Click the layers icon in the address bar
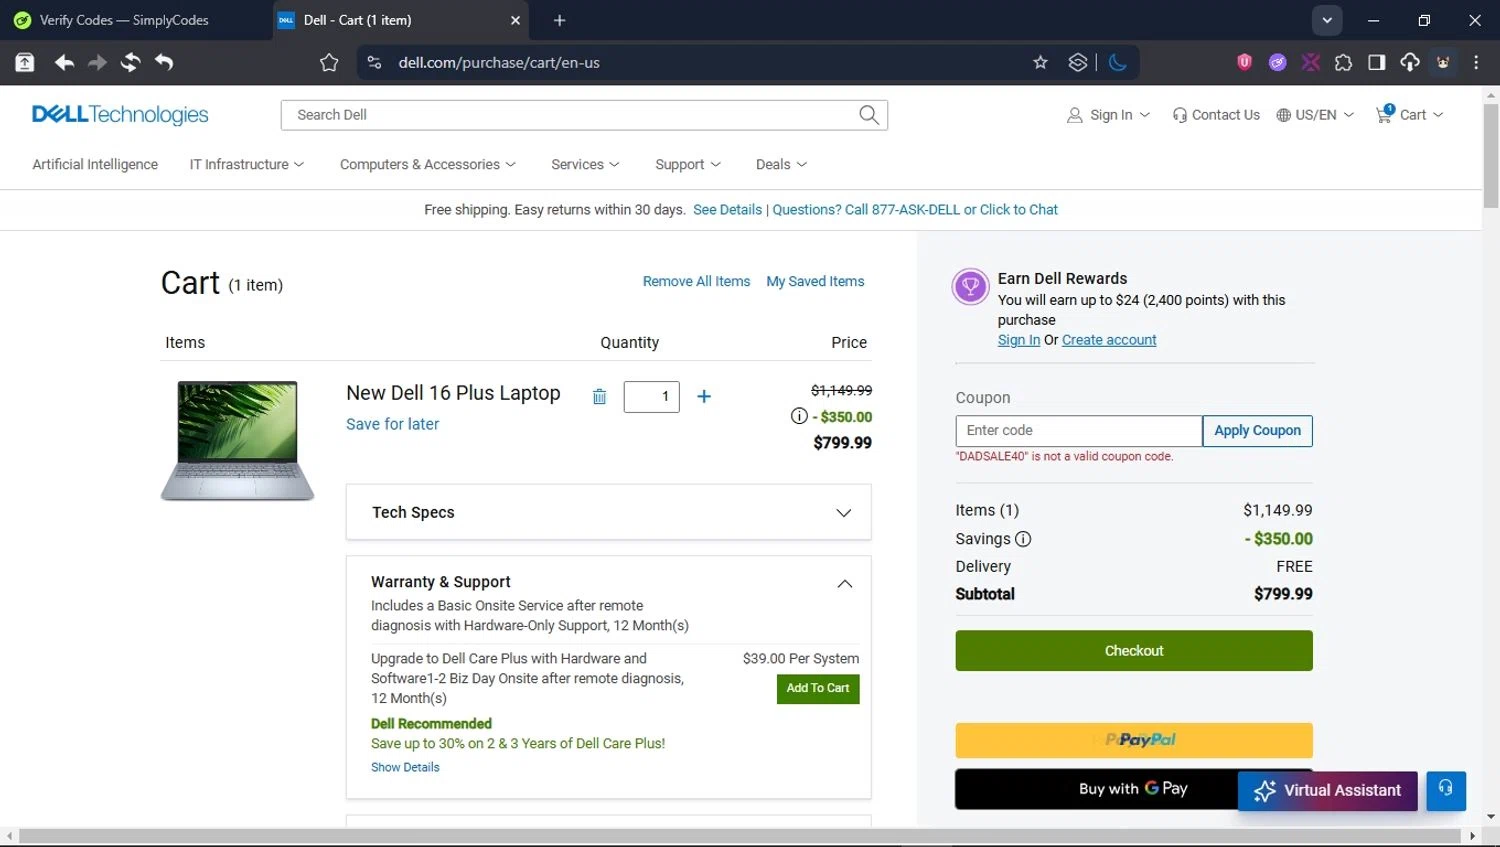The height and width of the screenshot is (847, 1500). [1077, 62]
